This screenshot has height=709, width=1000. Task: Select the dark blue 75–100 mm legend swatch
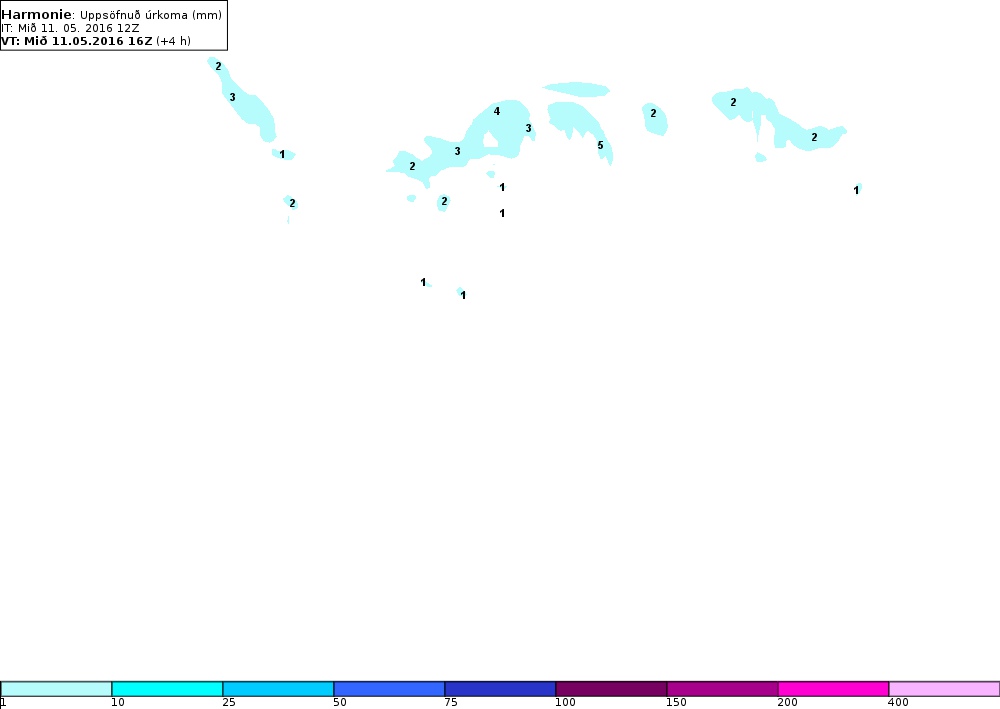coord(500,689)
